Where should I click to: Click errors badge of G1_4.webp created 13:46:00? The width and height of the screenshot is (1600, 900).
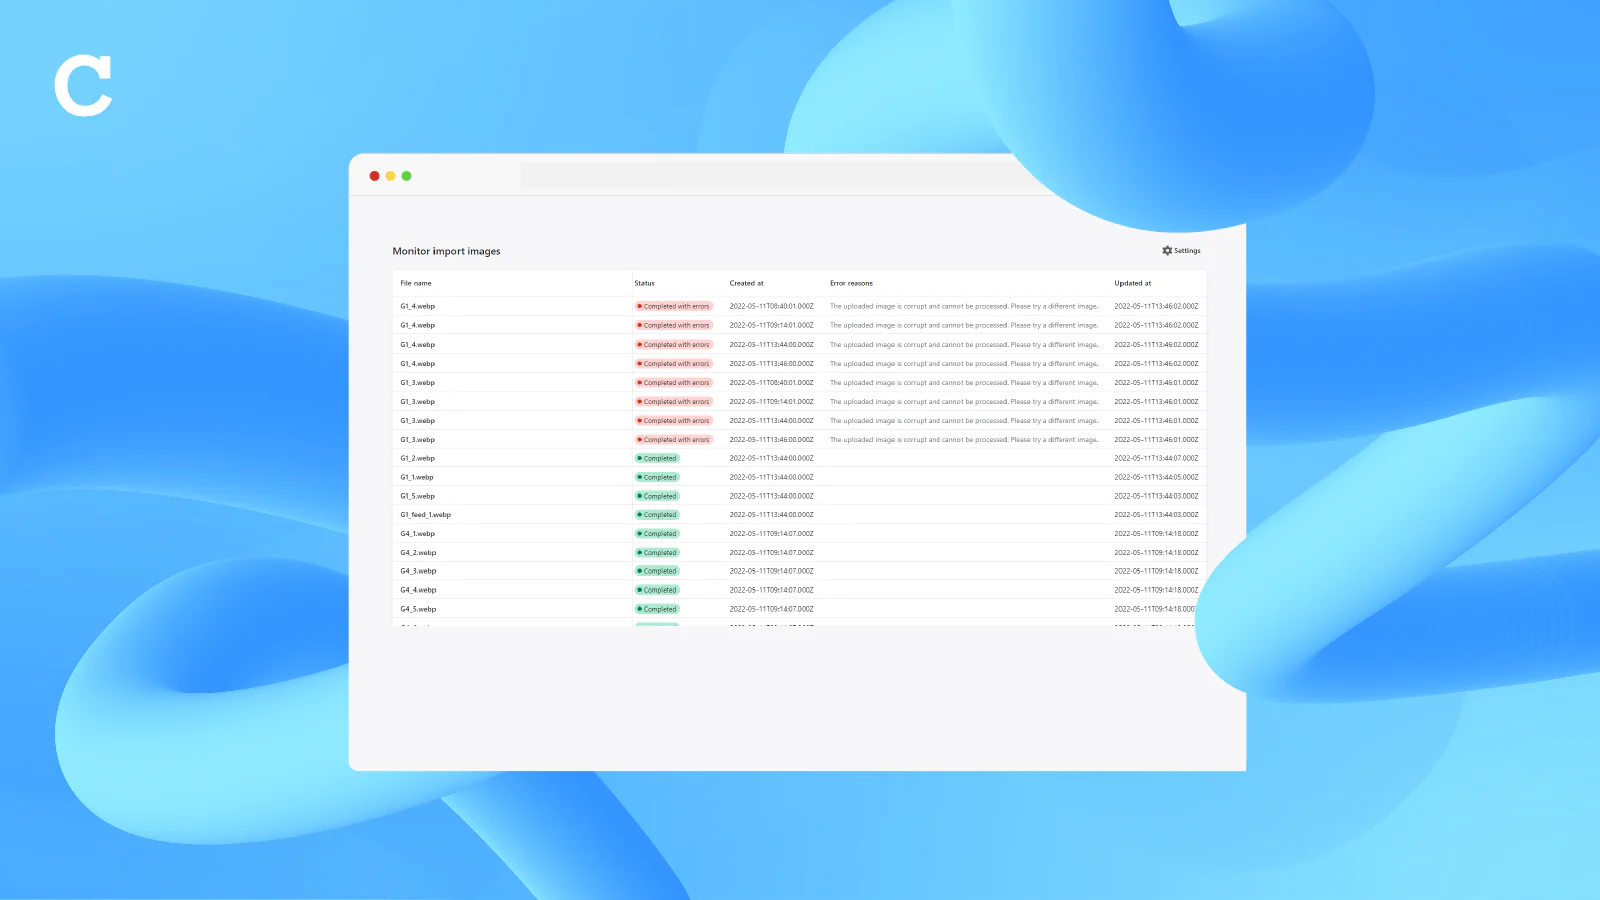674,364
